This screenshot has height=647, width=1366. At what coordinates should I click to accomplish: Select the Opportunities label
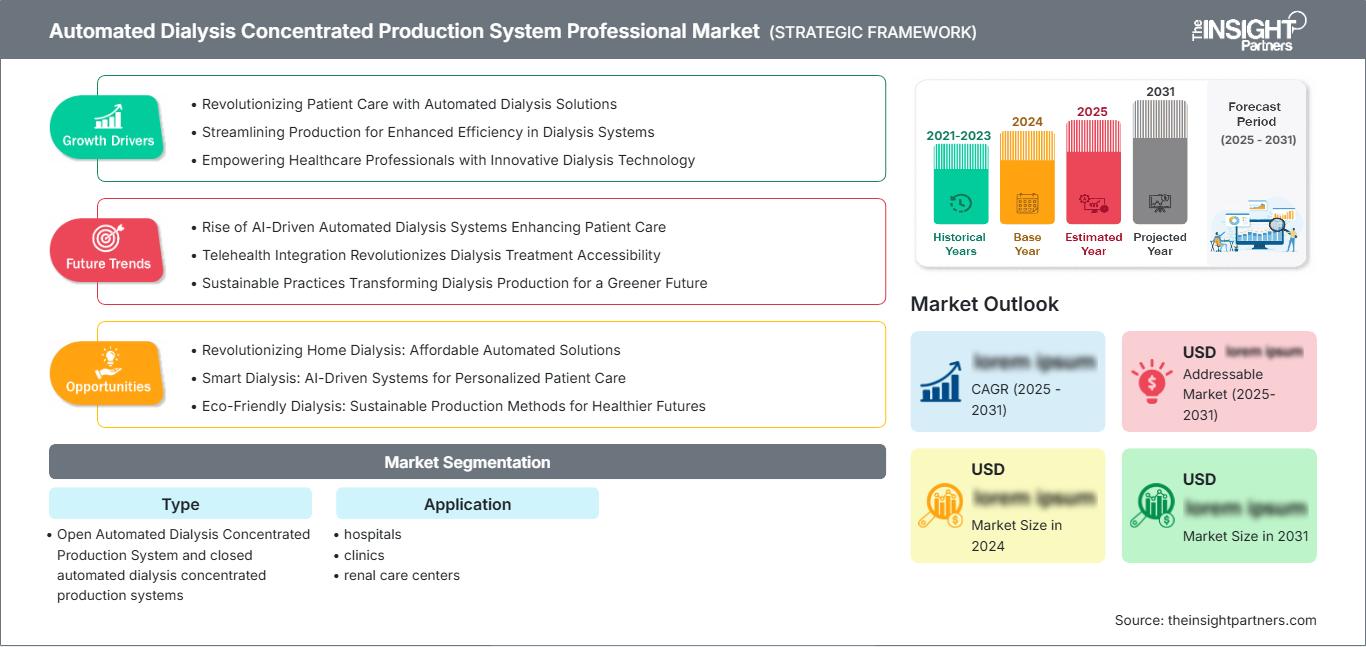pyautogui.click(x=108, y=387)
